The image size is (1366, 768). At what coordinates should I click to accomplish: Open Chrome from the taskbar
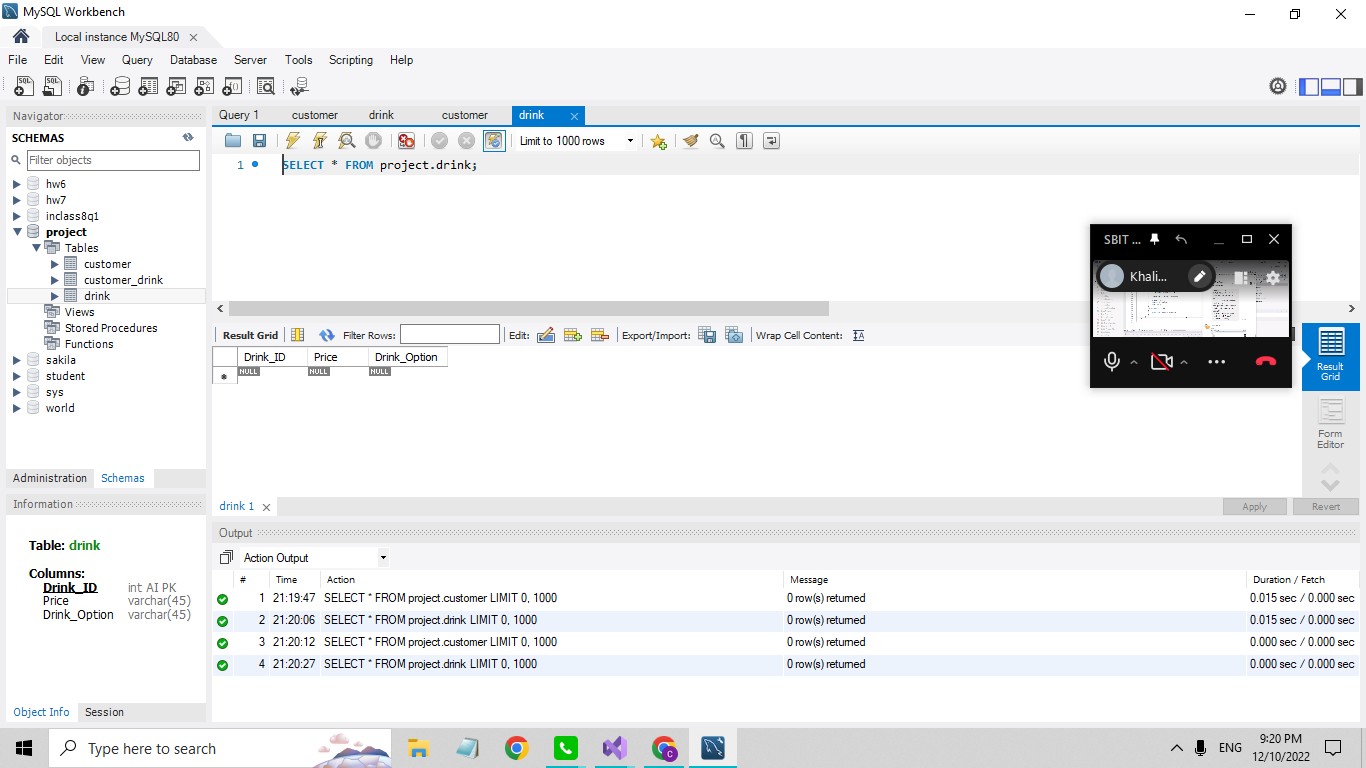516,748
